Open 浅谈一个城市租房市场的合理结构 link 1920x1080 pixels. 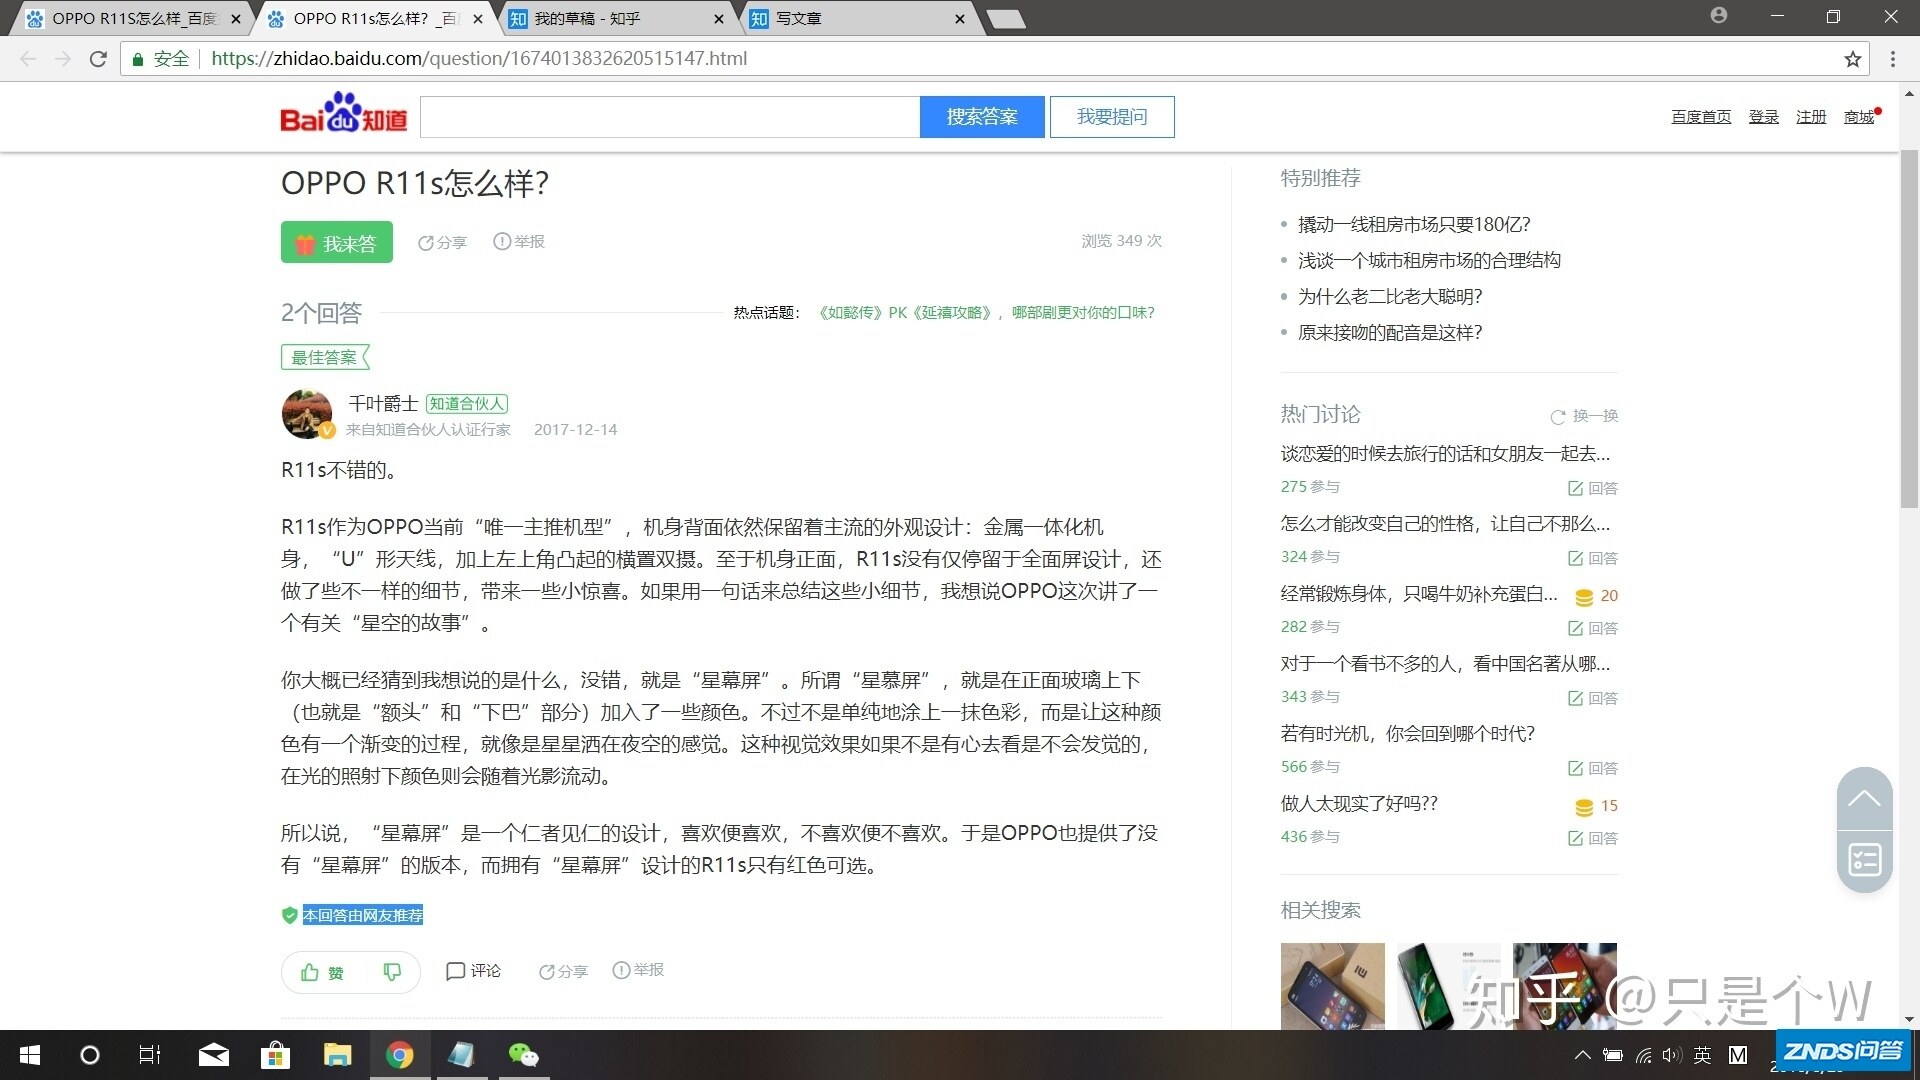point(1429,260)
